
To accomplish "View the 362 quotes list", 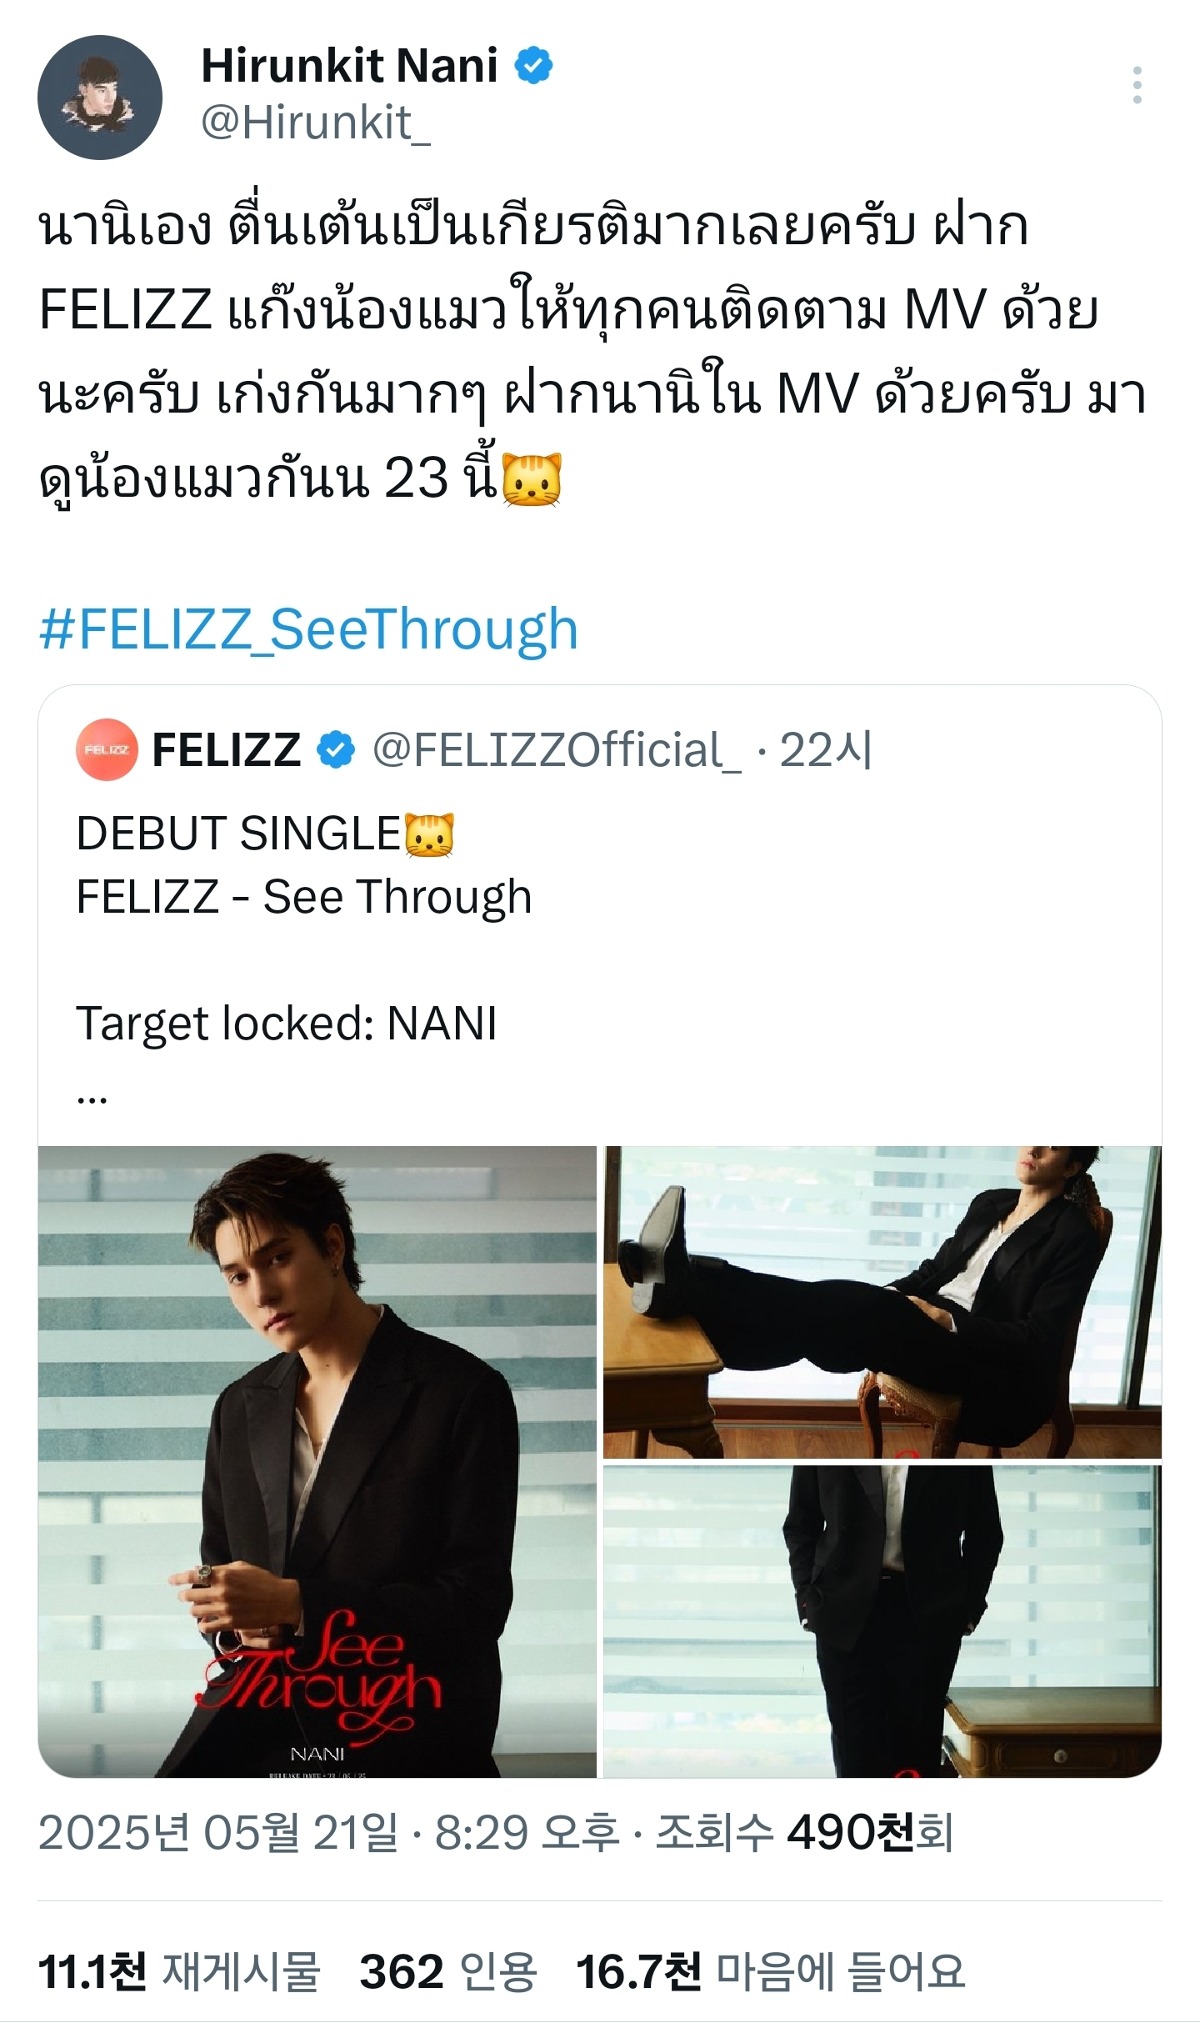I will click(x=447, y=1971).
